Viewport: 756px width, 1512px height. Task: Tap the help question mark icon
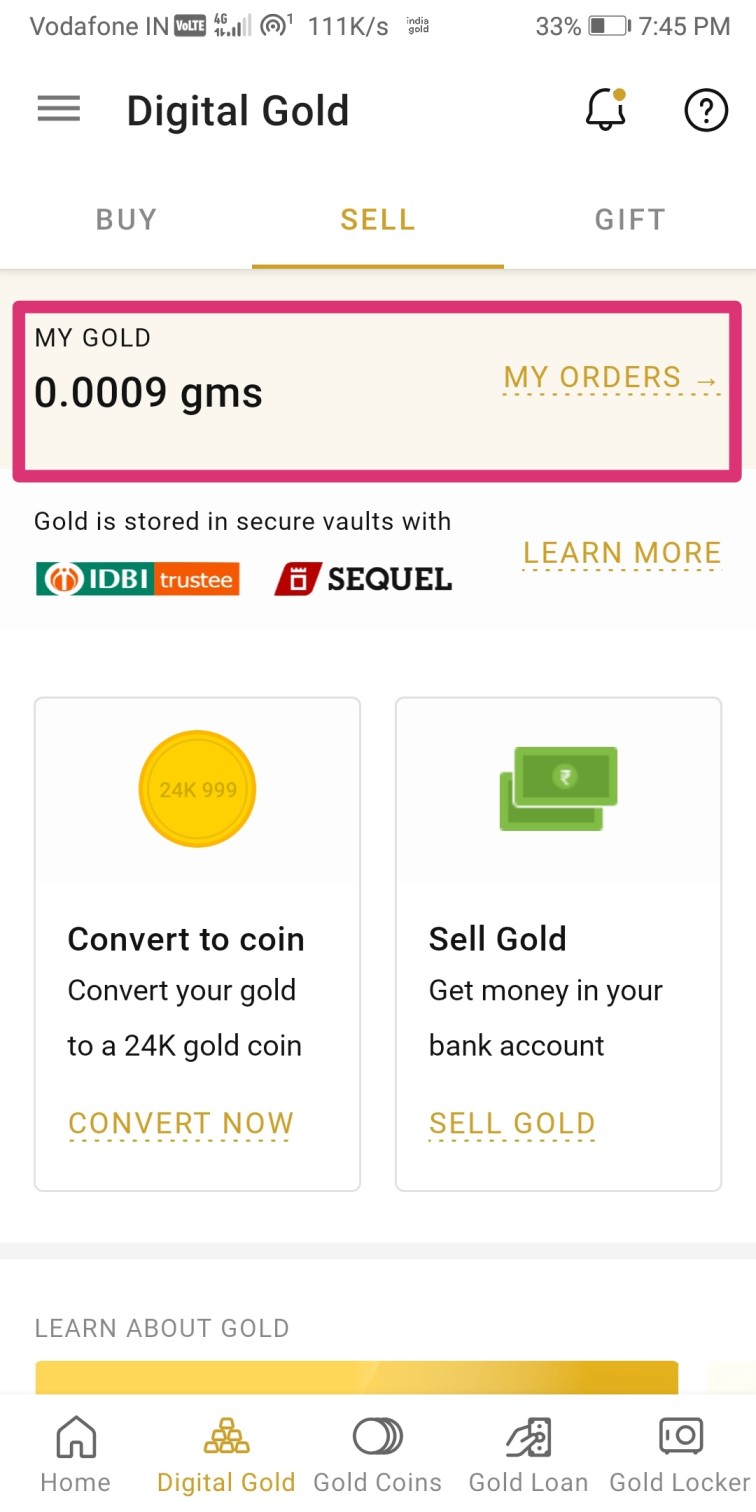tap(705, 109)
